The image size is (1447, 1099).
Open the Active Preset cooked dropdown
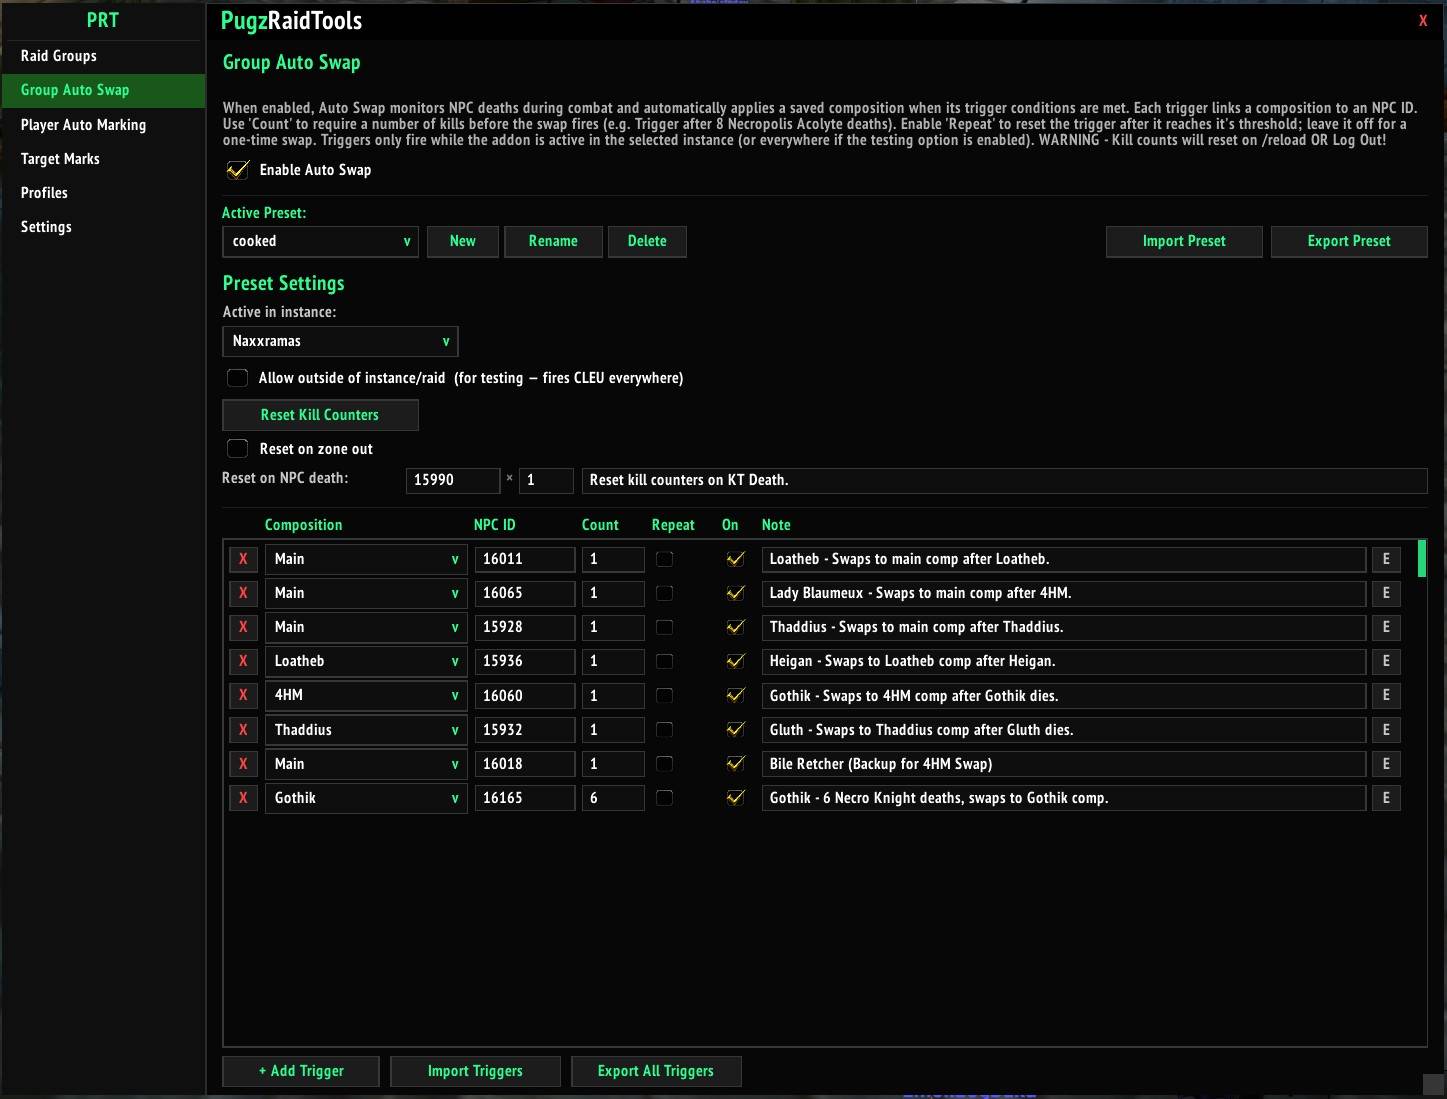coord(320,241)
